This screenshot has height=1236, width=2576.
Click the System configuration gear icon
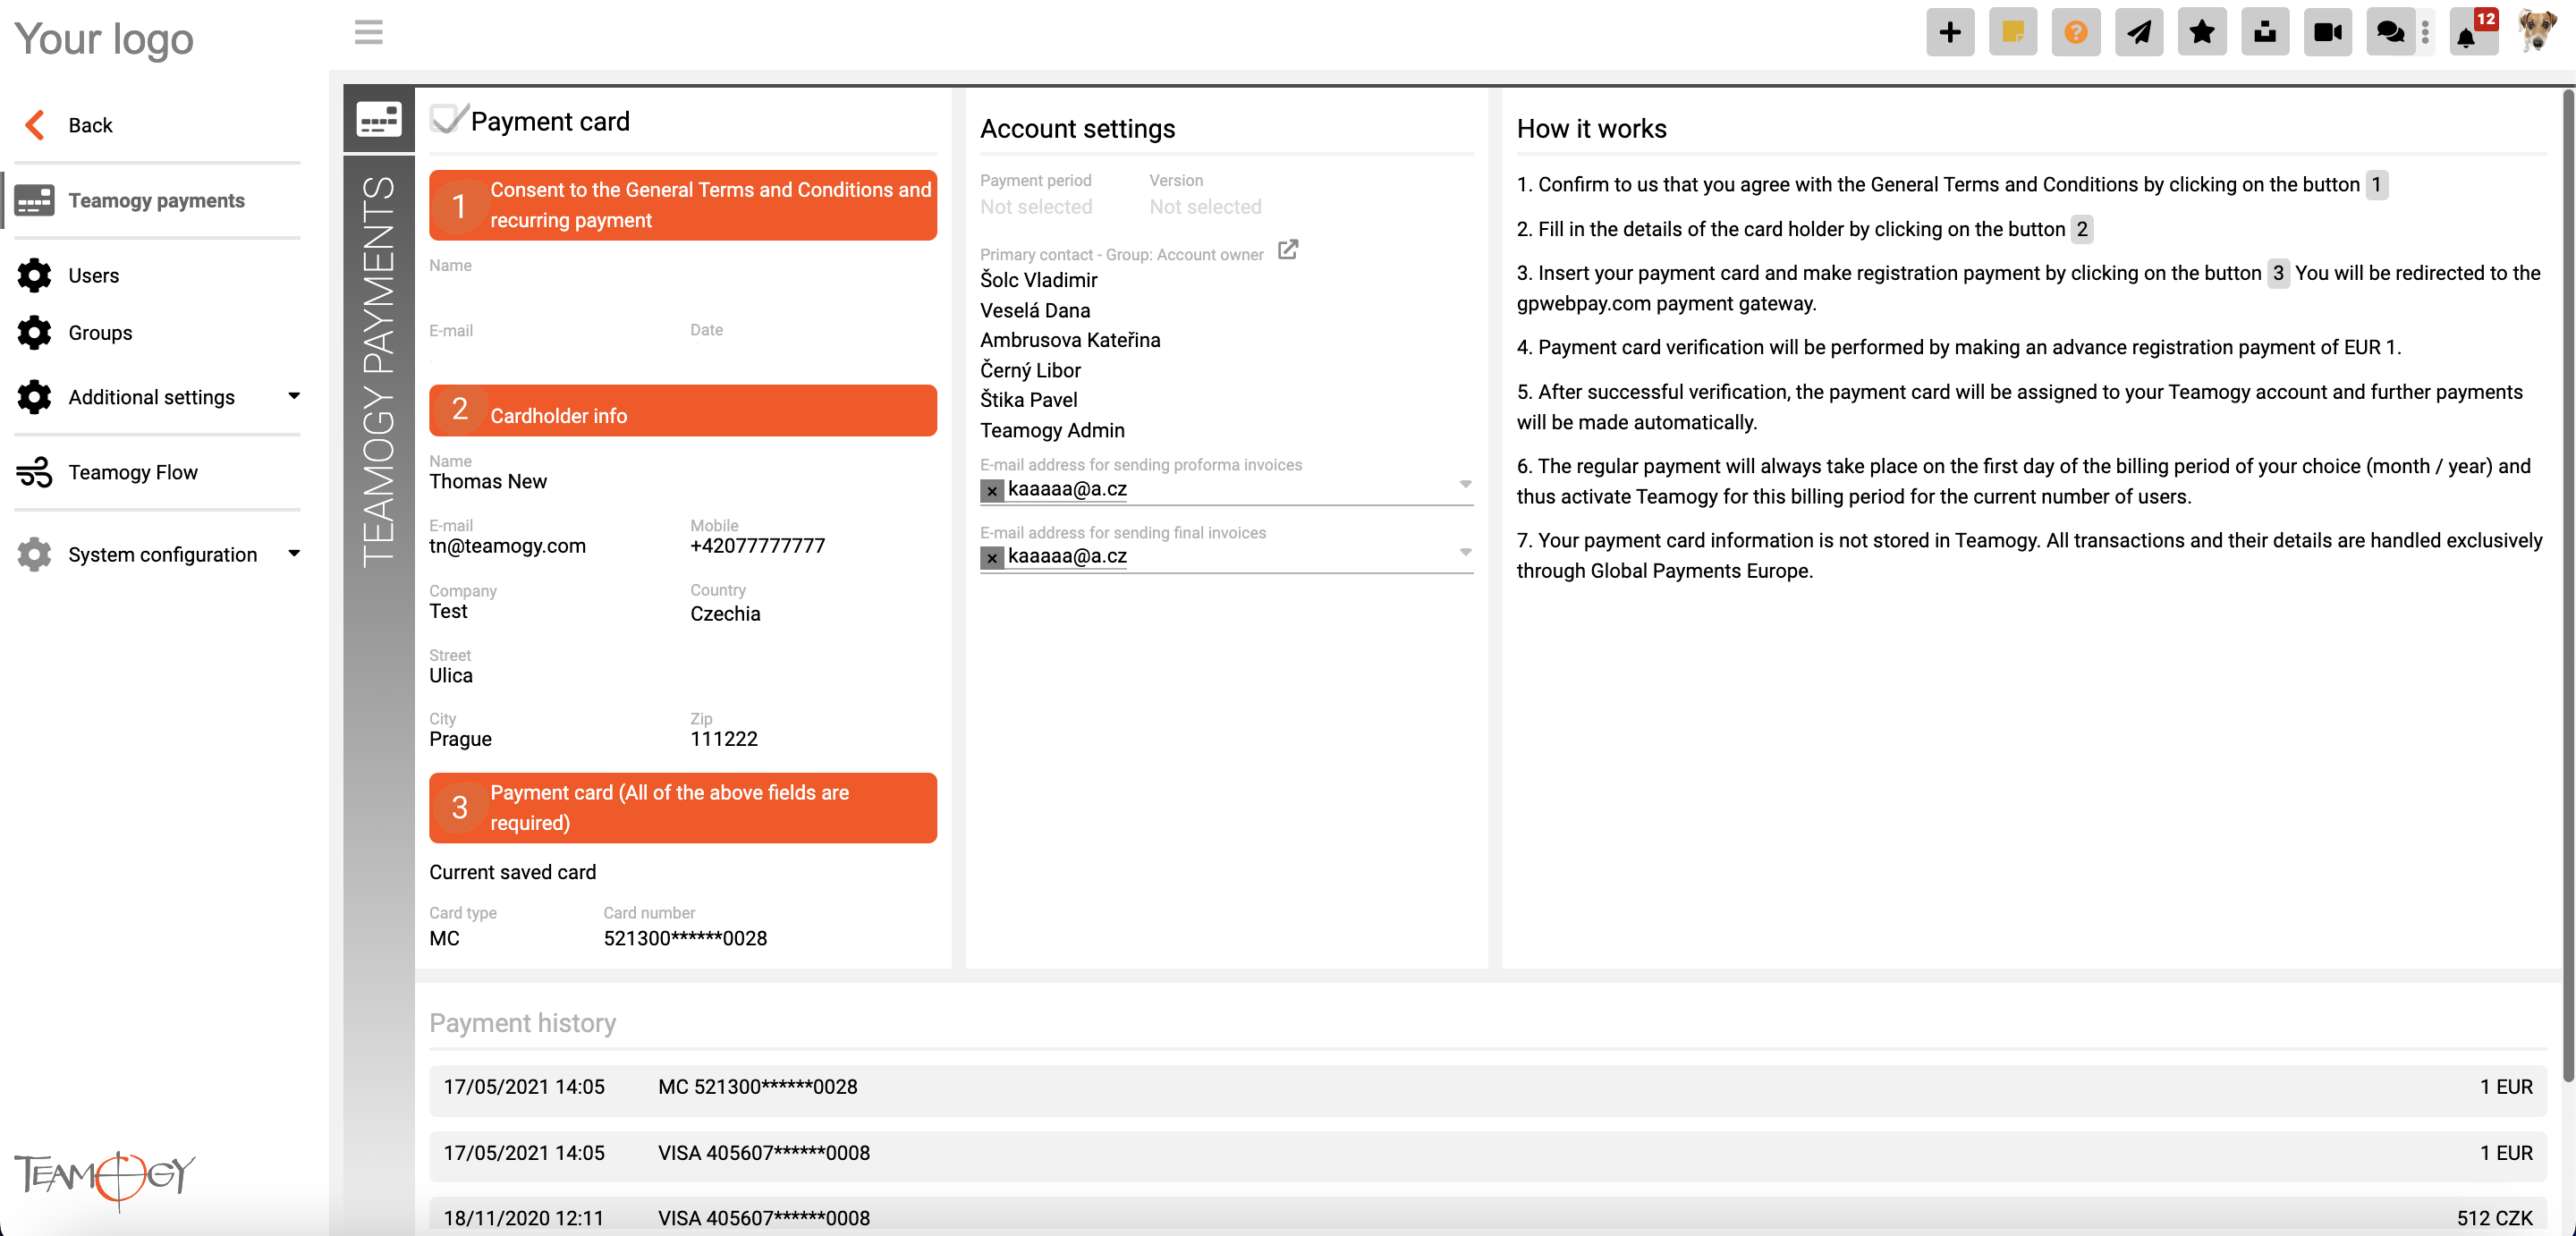click(x=35, y=554)
